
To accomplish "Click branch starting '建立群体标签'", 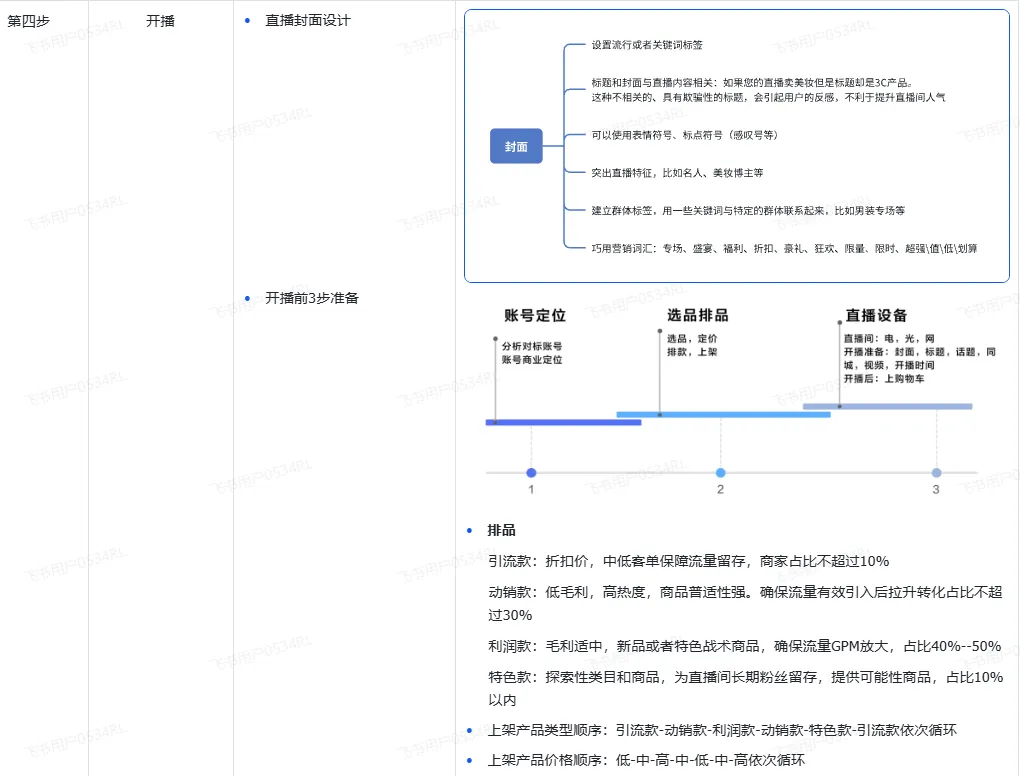I will [x=747, y=210].
